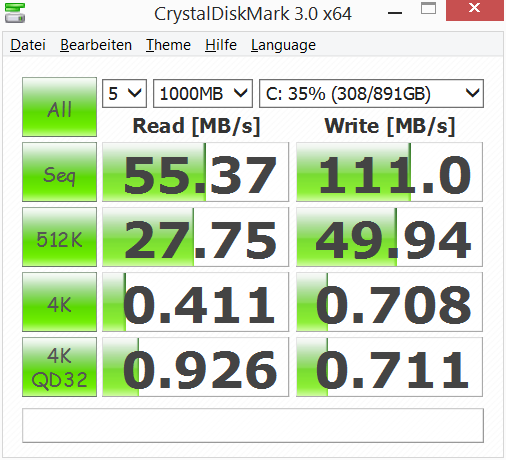This screenshot has height=460, width=506.
Task: Click the empty comment field at bottom
Action: (253, 425)
